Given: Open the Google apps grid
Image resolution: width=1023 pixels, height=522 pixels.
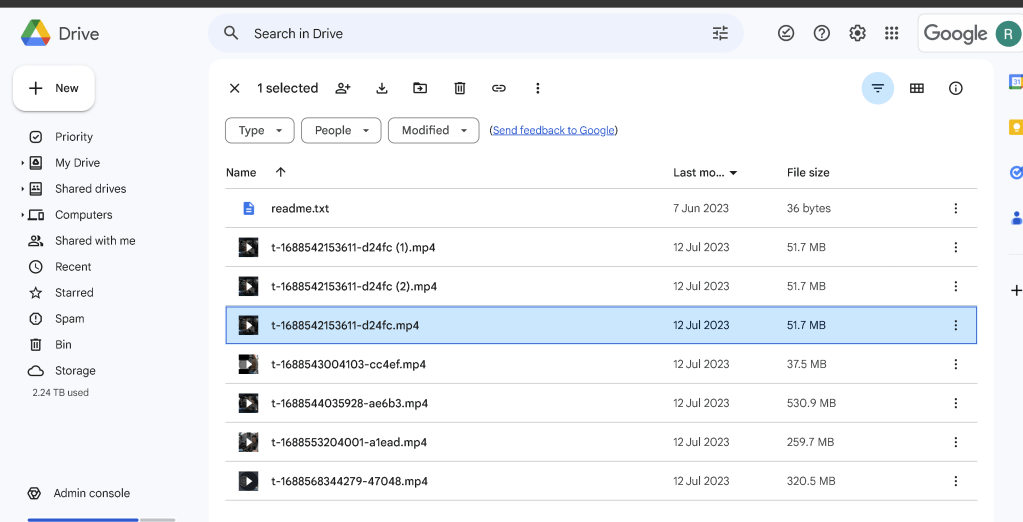Looking at the screenshot, I should pyautogui.click(x=891, y=33).
